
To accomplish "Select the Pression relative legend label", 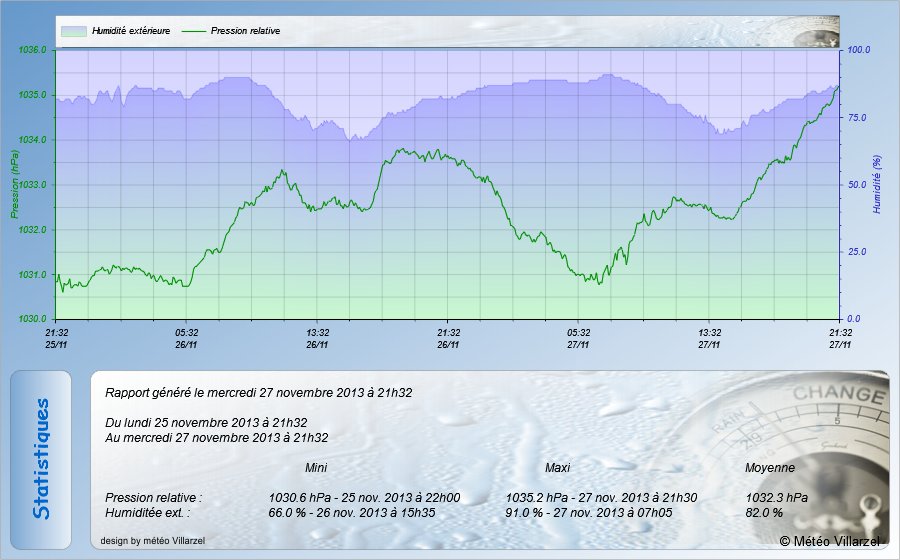I will coord(245,31).
